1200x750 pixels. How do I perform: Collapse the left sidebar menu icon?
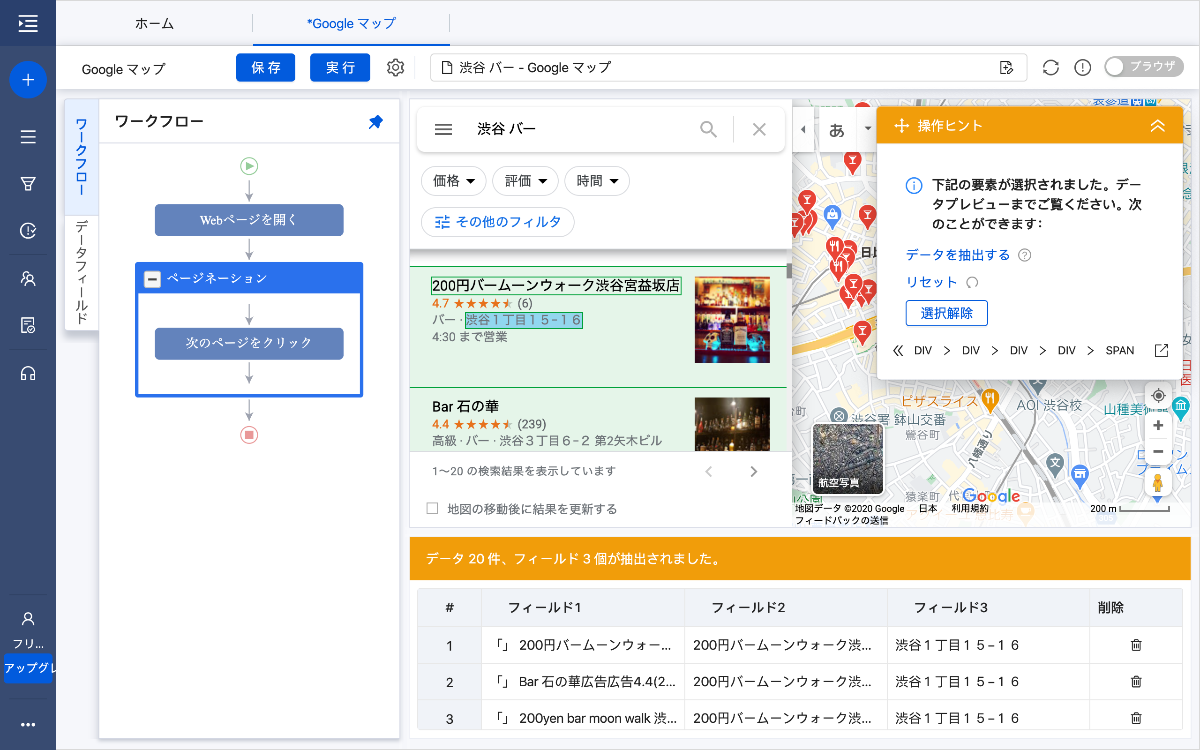pyautogui.click(x=28, y=23)
